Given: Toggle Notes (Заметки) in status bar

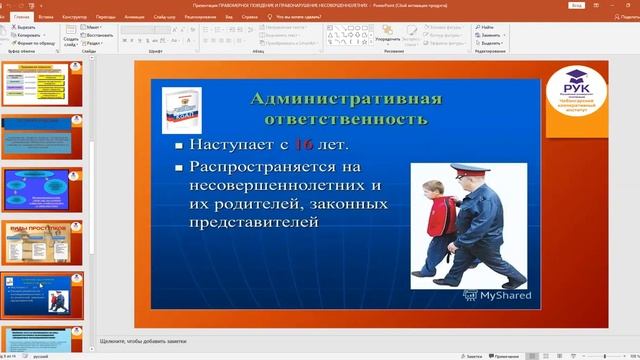Looking at the screenshot, I should 471,356.
